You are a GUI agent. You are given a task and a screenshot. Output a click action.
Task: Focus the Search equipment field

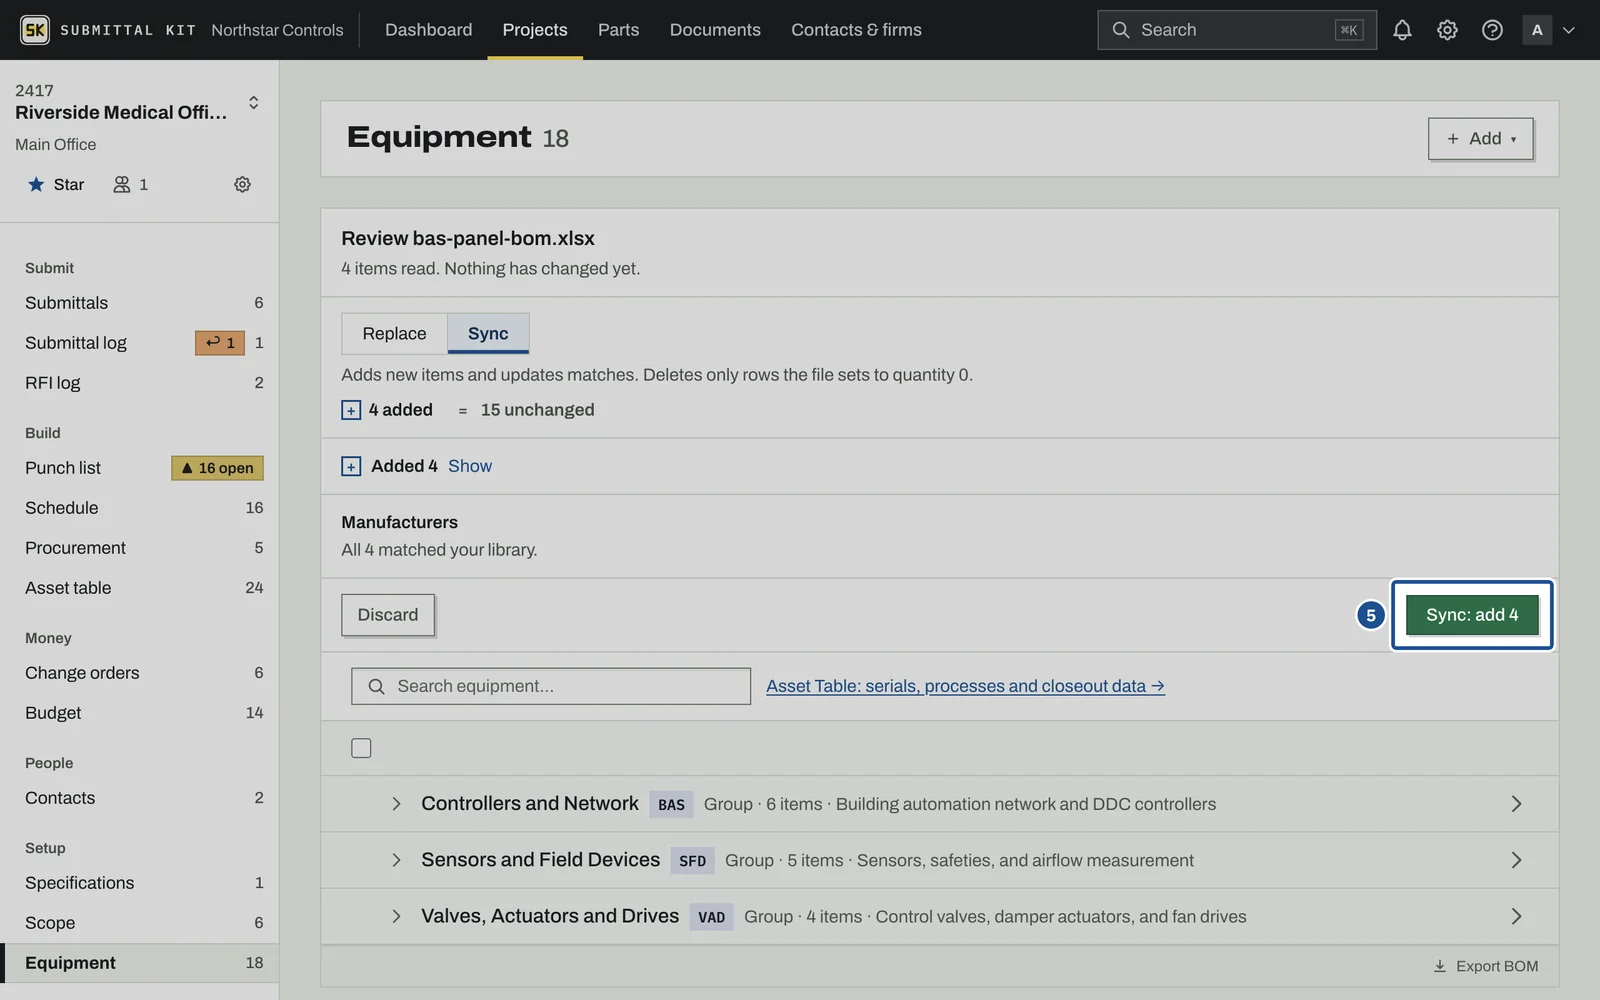coord(551,686)
